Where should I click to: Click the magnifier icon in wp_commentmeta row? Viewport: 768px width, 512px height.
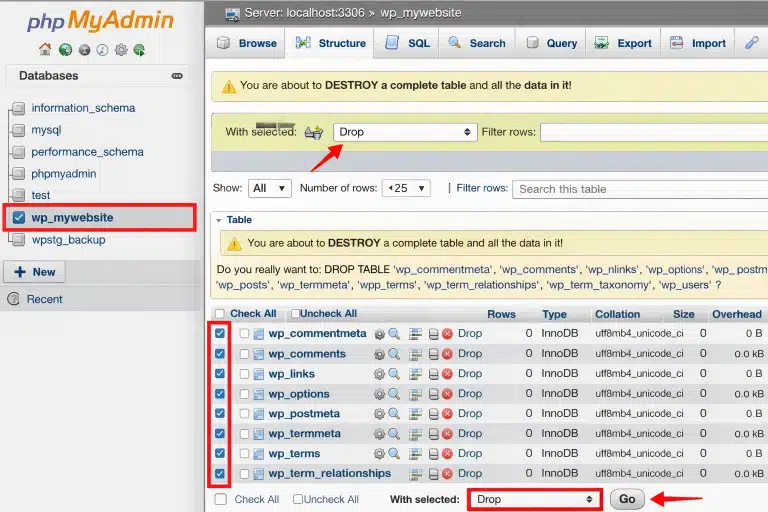pyautogui.click(x=394, y=334)
